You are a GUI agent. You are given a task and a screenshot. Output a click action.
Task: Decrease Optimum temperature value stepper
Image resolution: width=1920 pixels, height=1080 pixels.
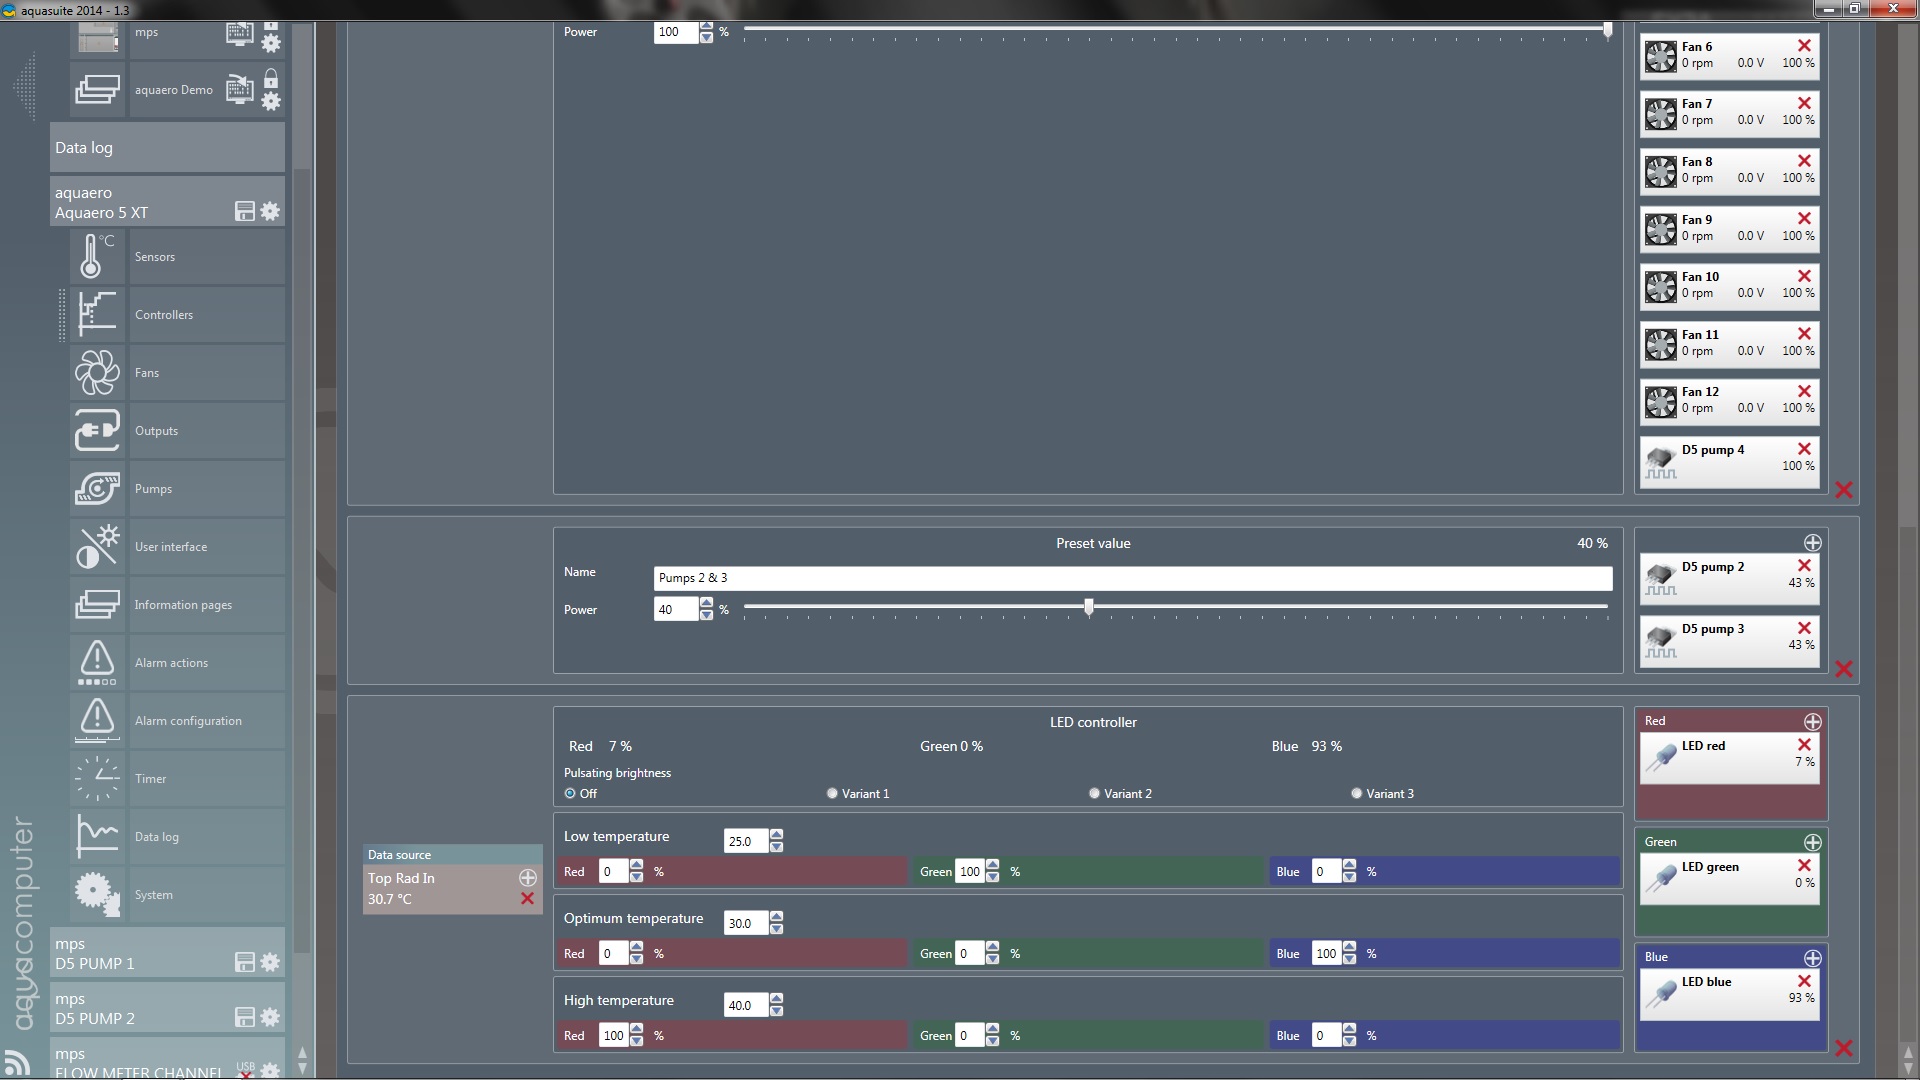pos(777,929)
